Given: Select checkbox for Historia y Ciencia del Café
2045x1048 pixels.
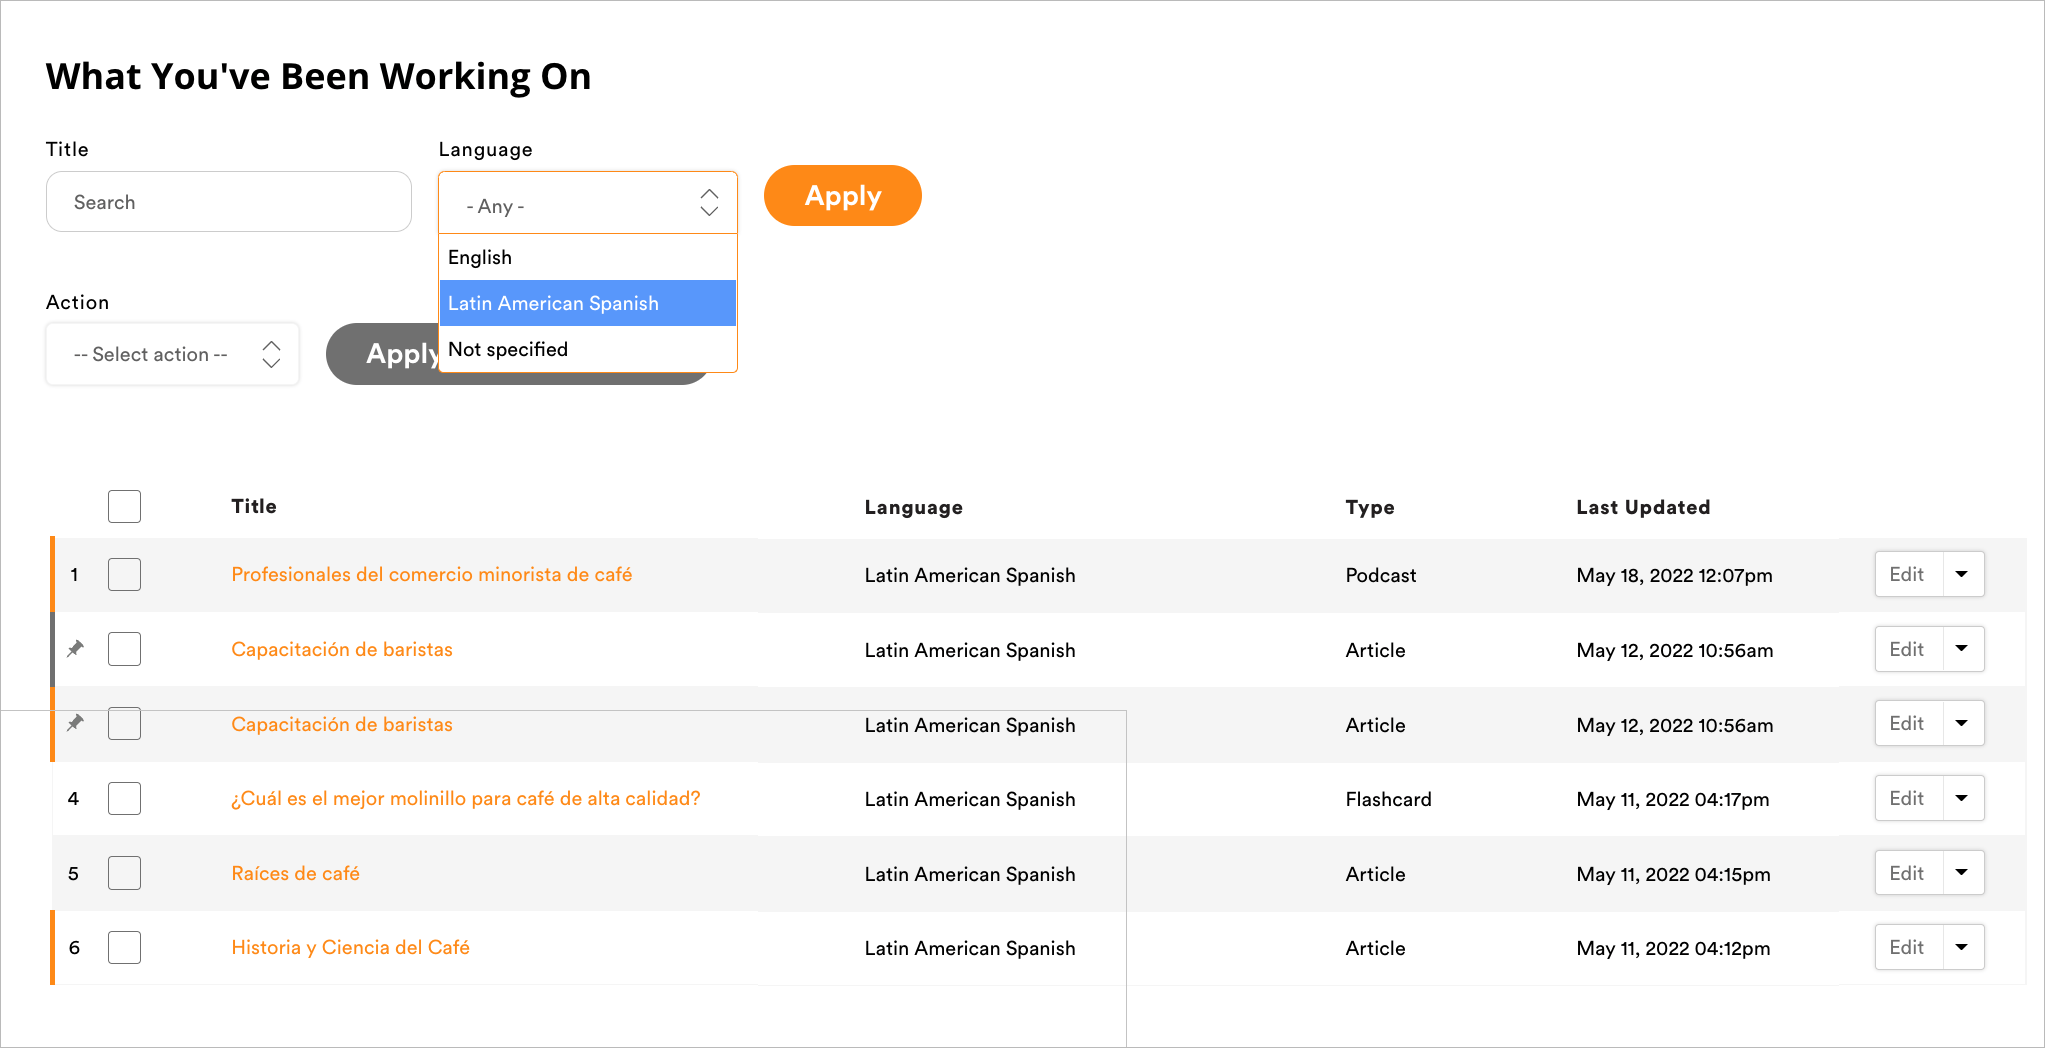Looking at the screenshot, I should tap(124, 947).
